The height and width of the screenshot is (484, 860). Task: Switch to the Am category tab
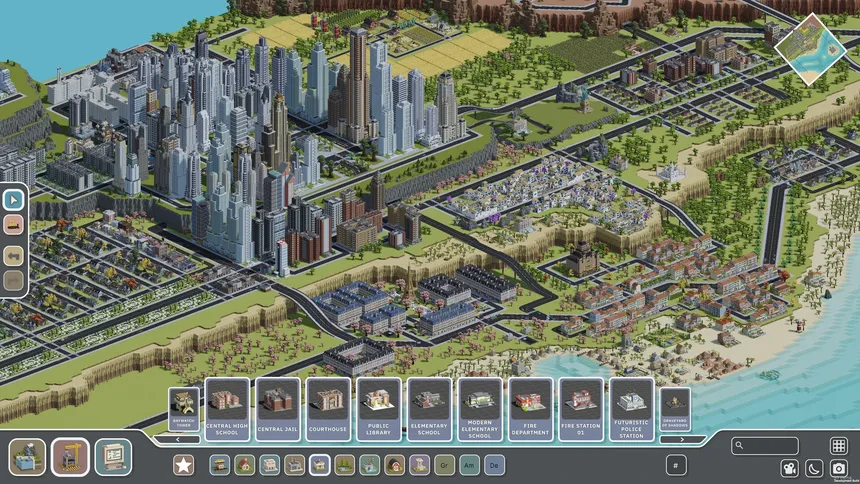click(x=469, y=465)
